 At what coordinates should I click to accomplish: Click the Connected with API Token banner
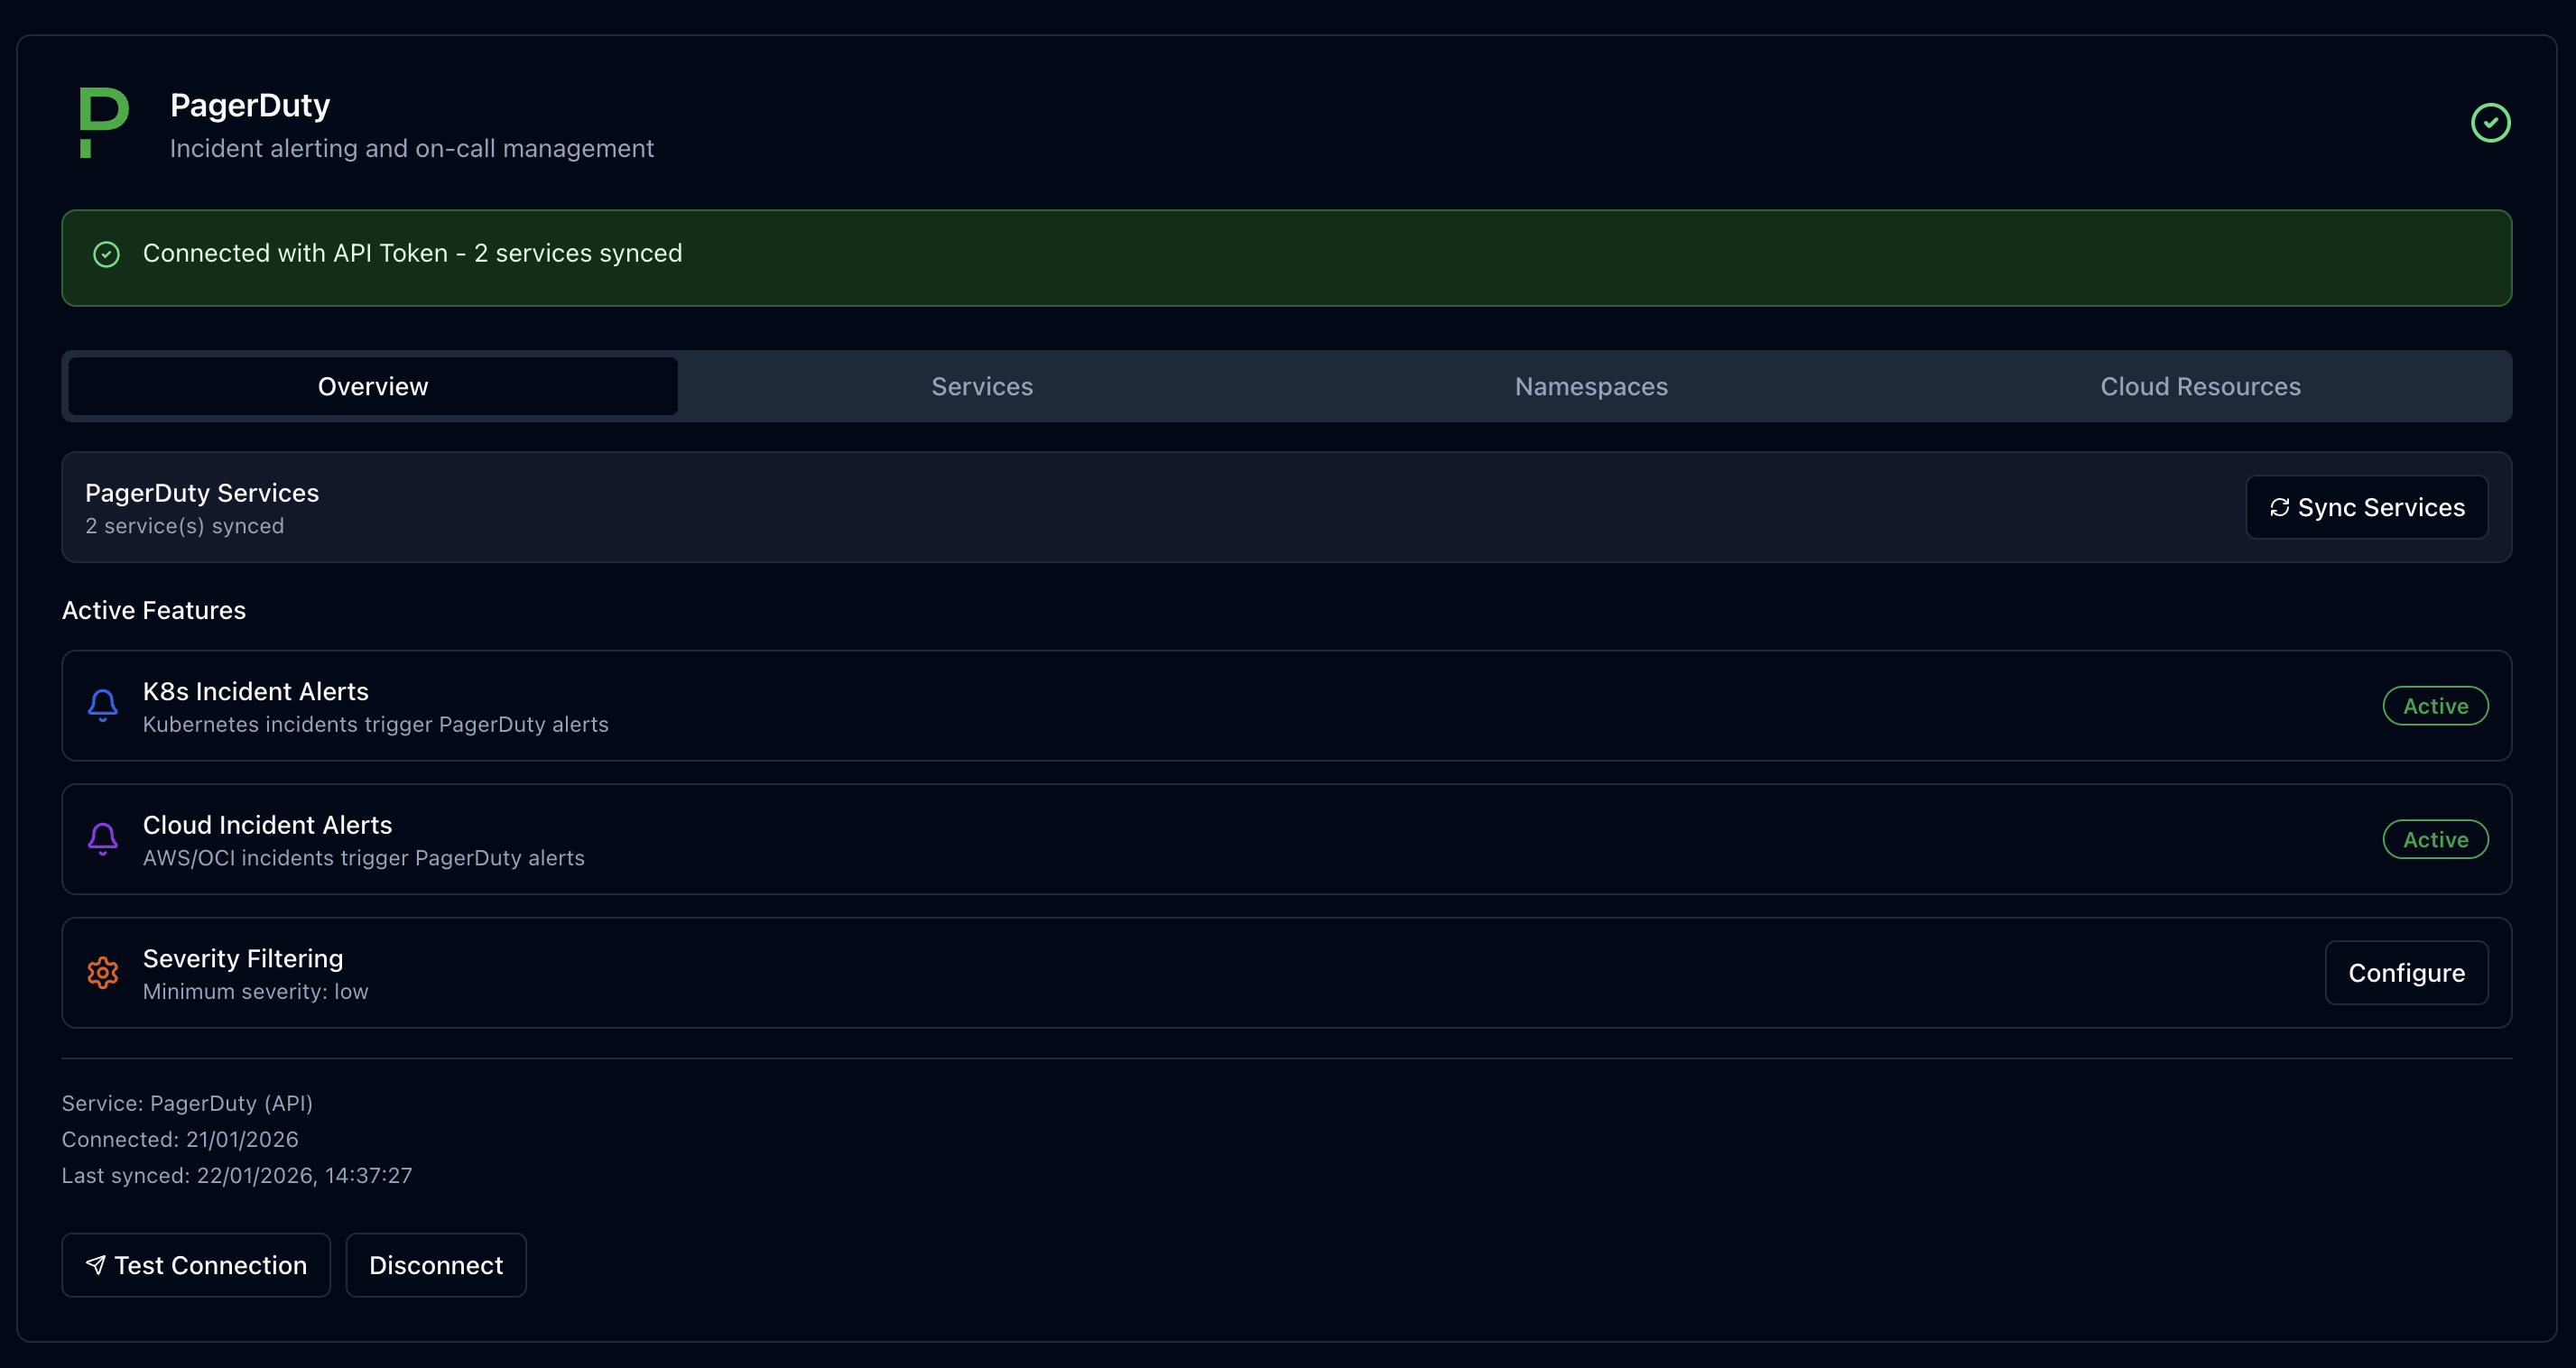coord(1288,257)
